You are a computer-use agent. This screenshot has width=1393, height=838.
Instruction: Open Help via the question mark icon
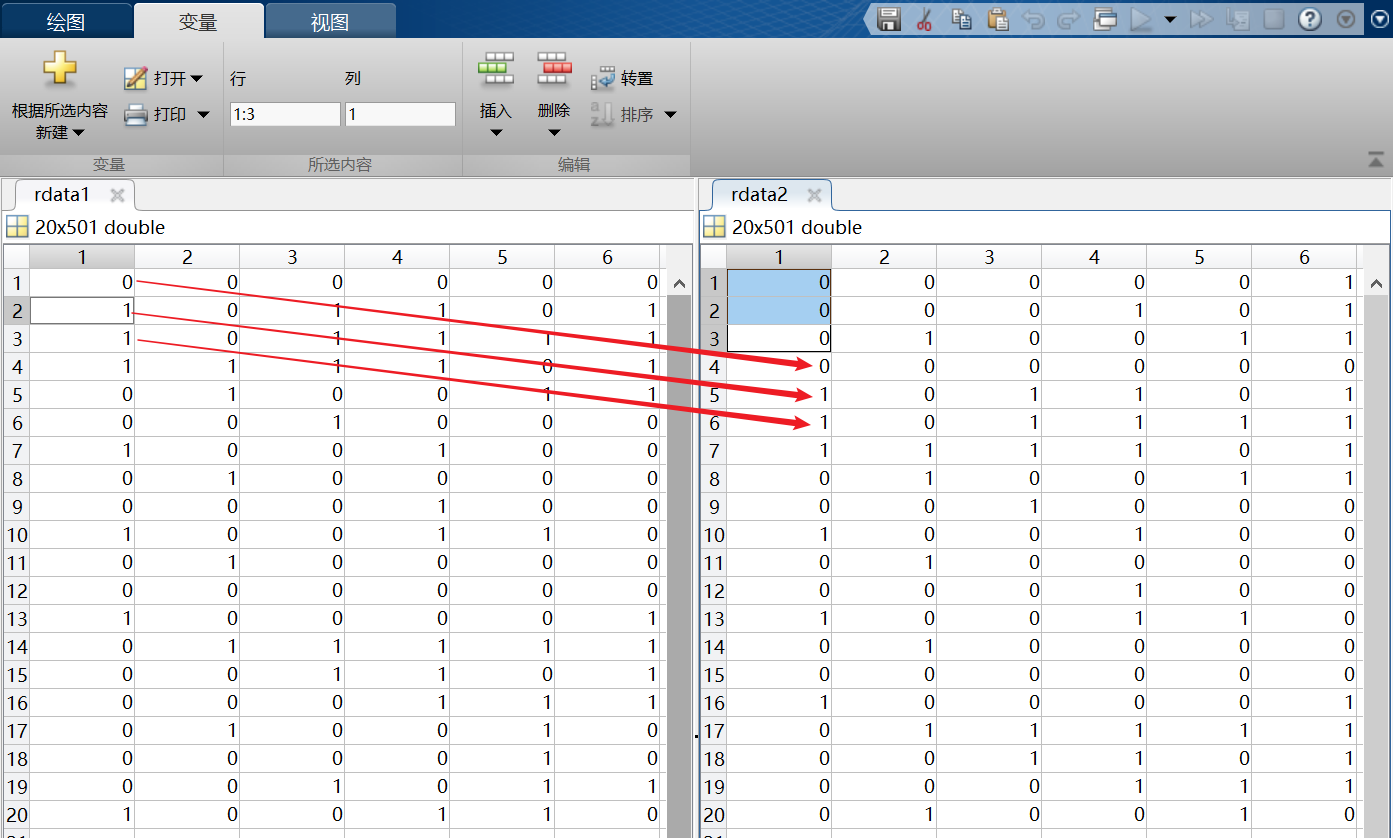(1310, 19)
